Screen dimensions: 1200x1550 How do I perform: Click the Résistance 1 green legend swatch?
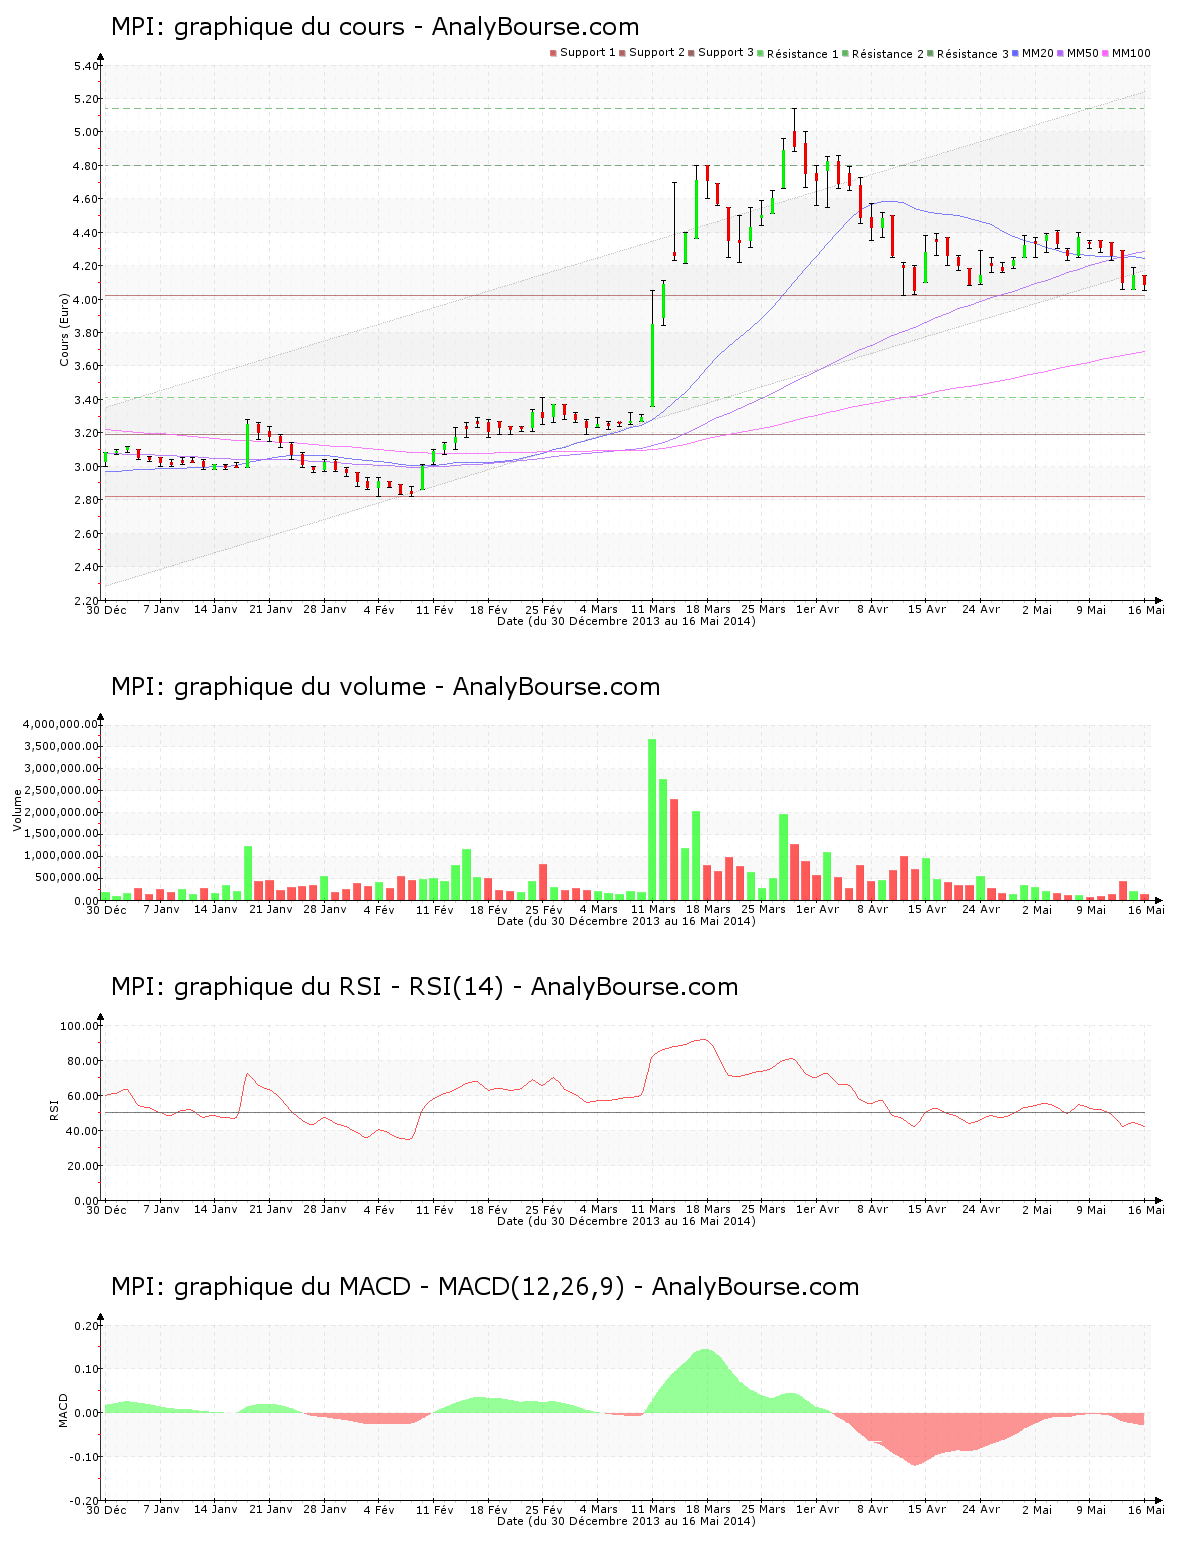pos(761,53)
